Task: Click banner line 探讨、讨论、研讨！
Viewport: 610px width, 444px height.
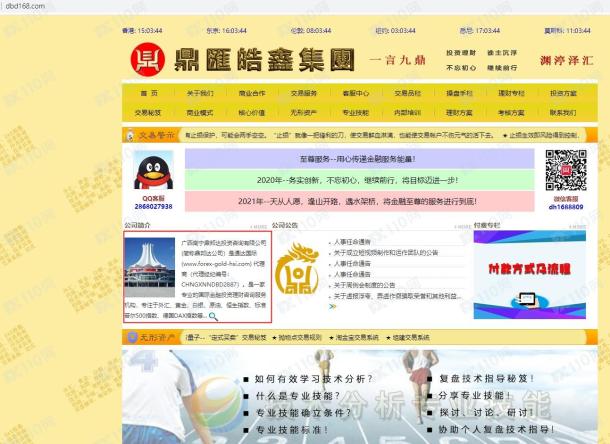Action: (x=486, y=413)
